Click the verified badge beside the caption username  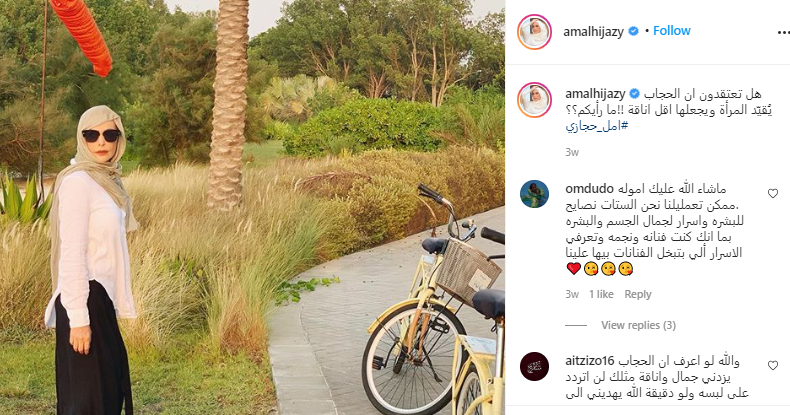click(635, 94)
